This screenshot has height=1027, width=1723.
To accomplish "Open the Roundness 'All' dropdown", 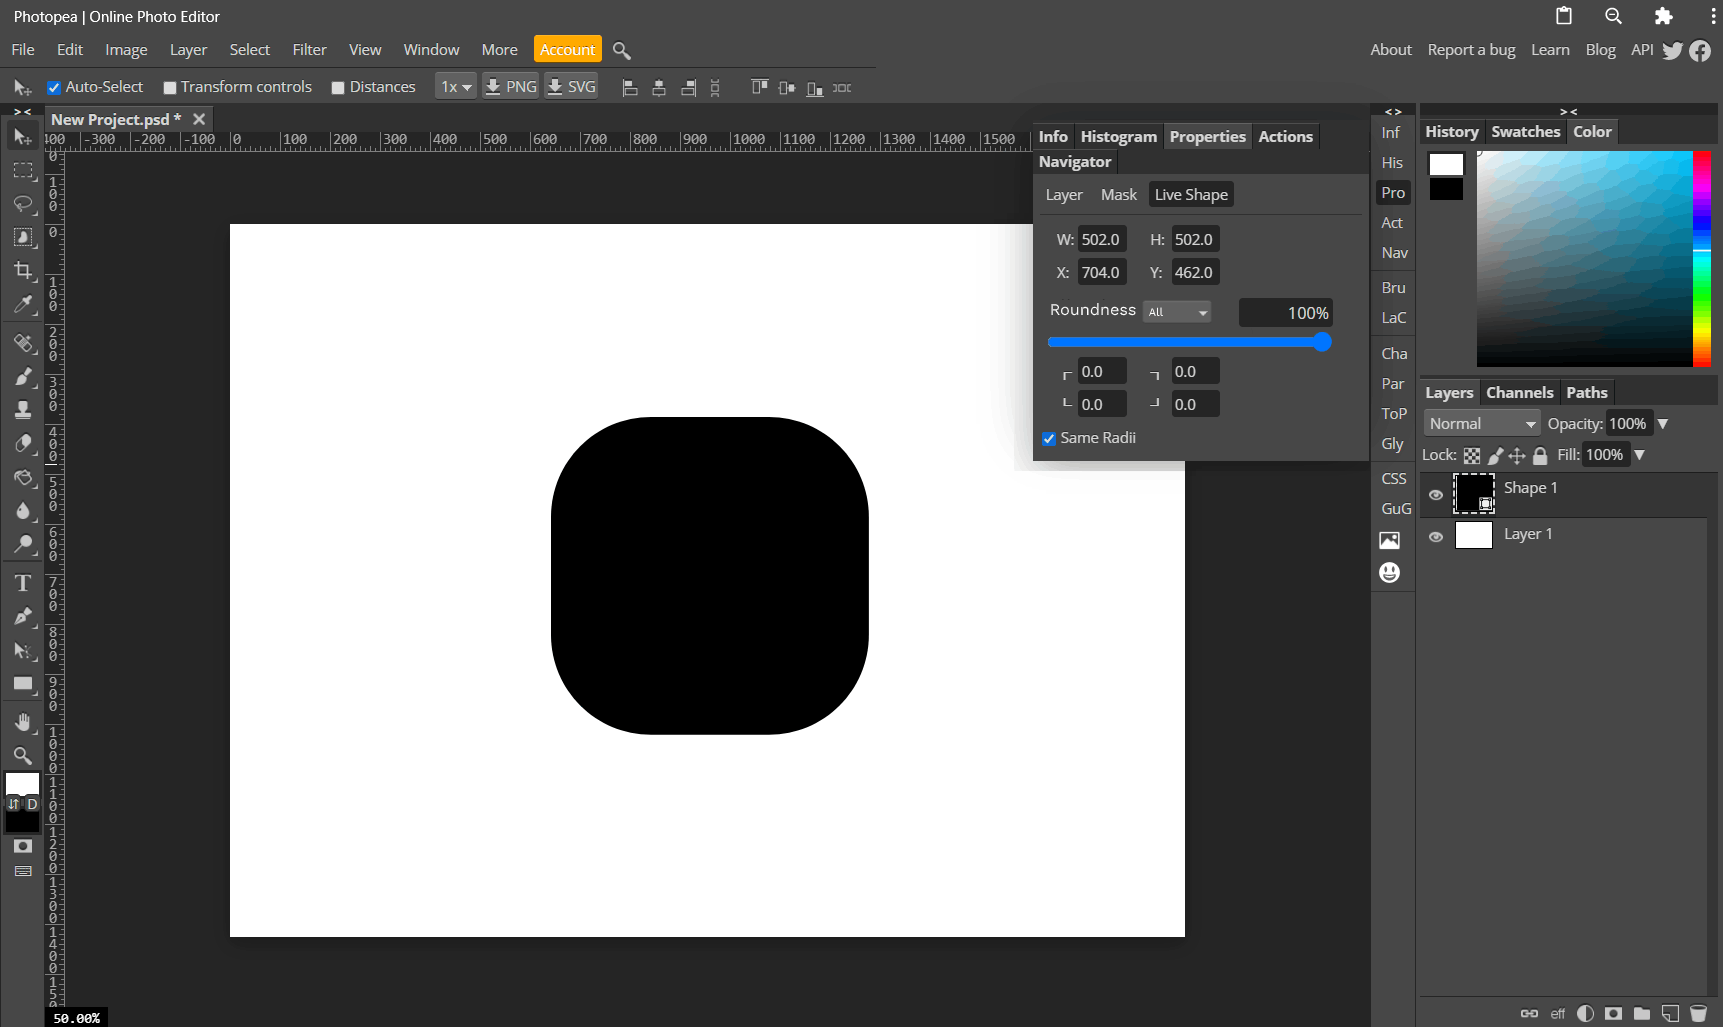I will click(1176, 311).
